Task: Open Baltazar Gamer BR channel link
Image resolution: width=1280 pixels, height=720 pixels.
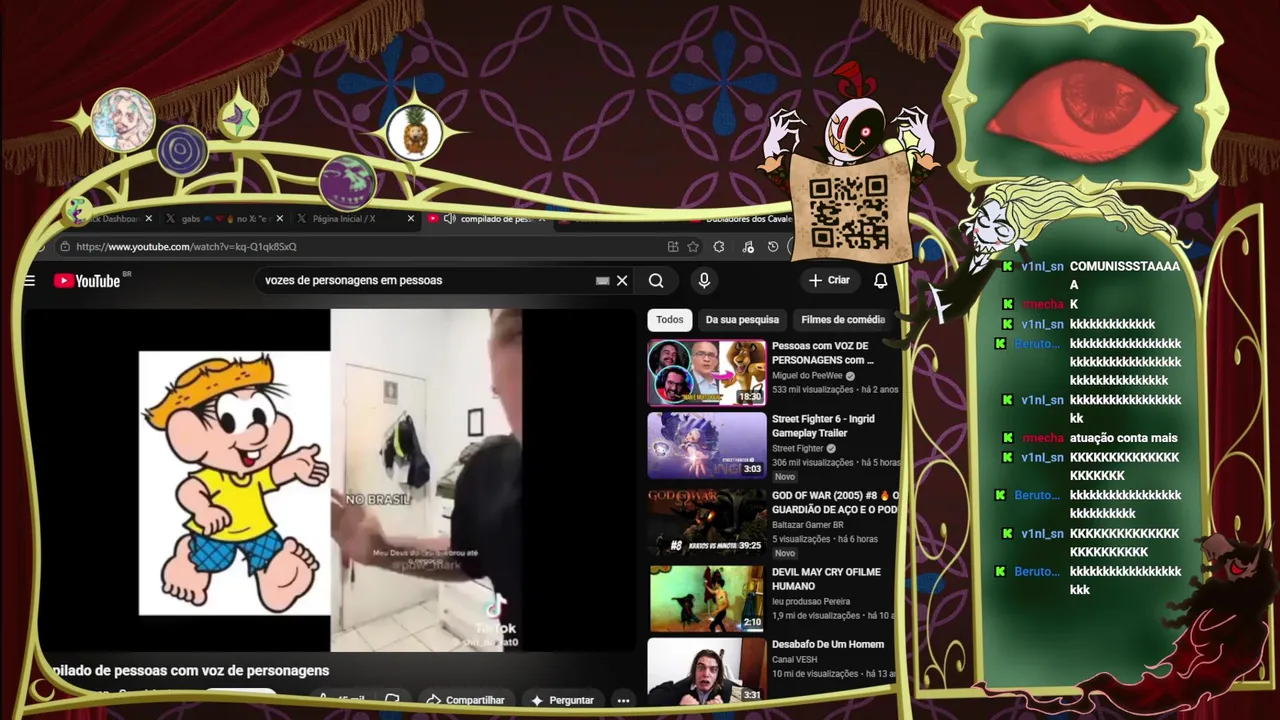Action: pyautogui.click(x=808, y=525)
